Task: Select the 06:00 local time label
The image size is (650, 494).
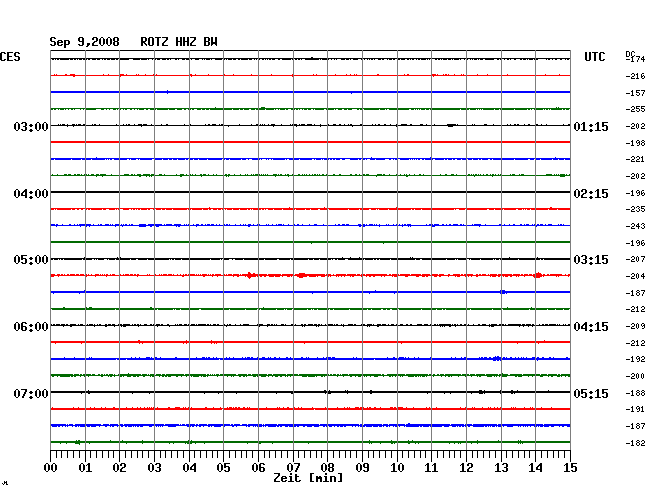Action: pyautogui.click(x=31, y=327)
